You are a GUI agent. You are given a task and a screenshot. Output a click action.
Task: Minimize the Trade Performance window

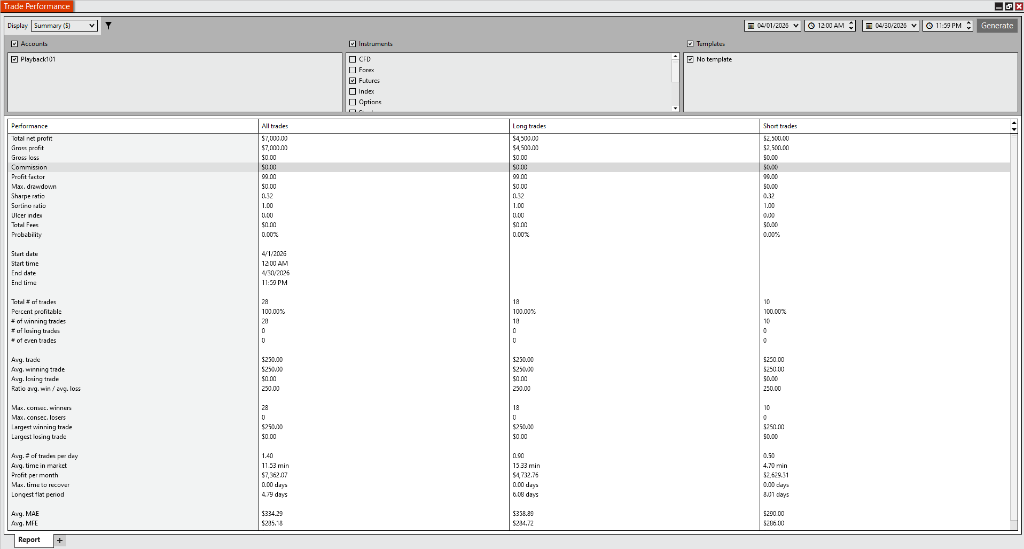(x=999, y=6)
